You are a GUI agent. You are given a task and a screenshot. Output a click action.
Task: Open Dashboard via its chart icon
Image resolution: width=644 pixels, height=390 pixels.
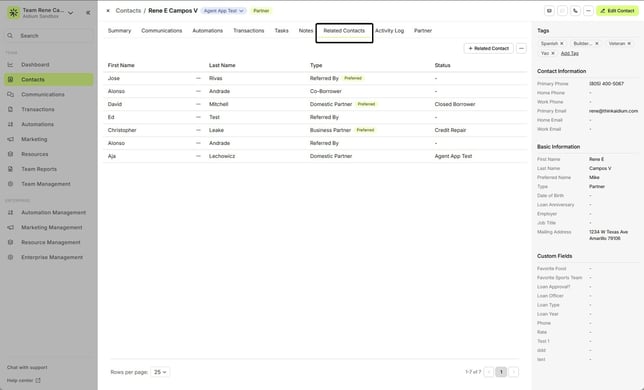tap(10, 64)
